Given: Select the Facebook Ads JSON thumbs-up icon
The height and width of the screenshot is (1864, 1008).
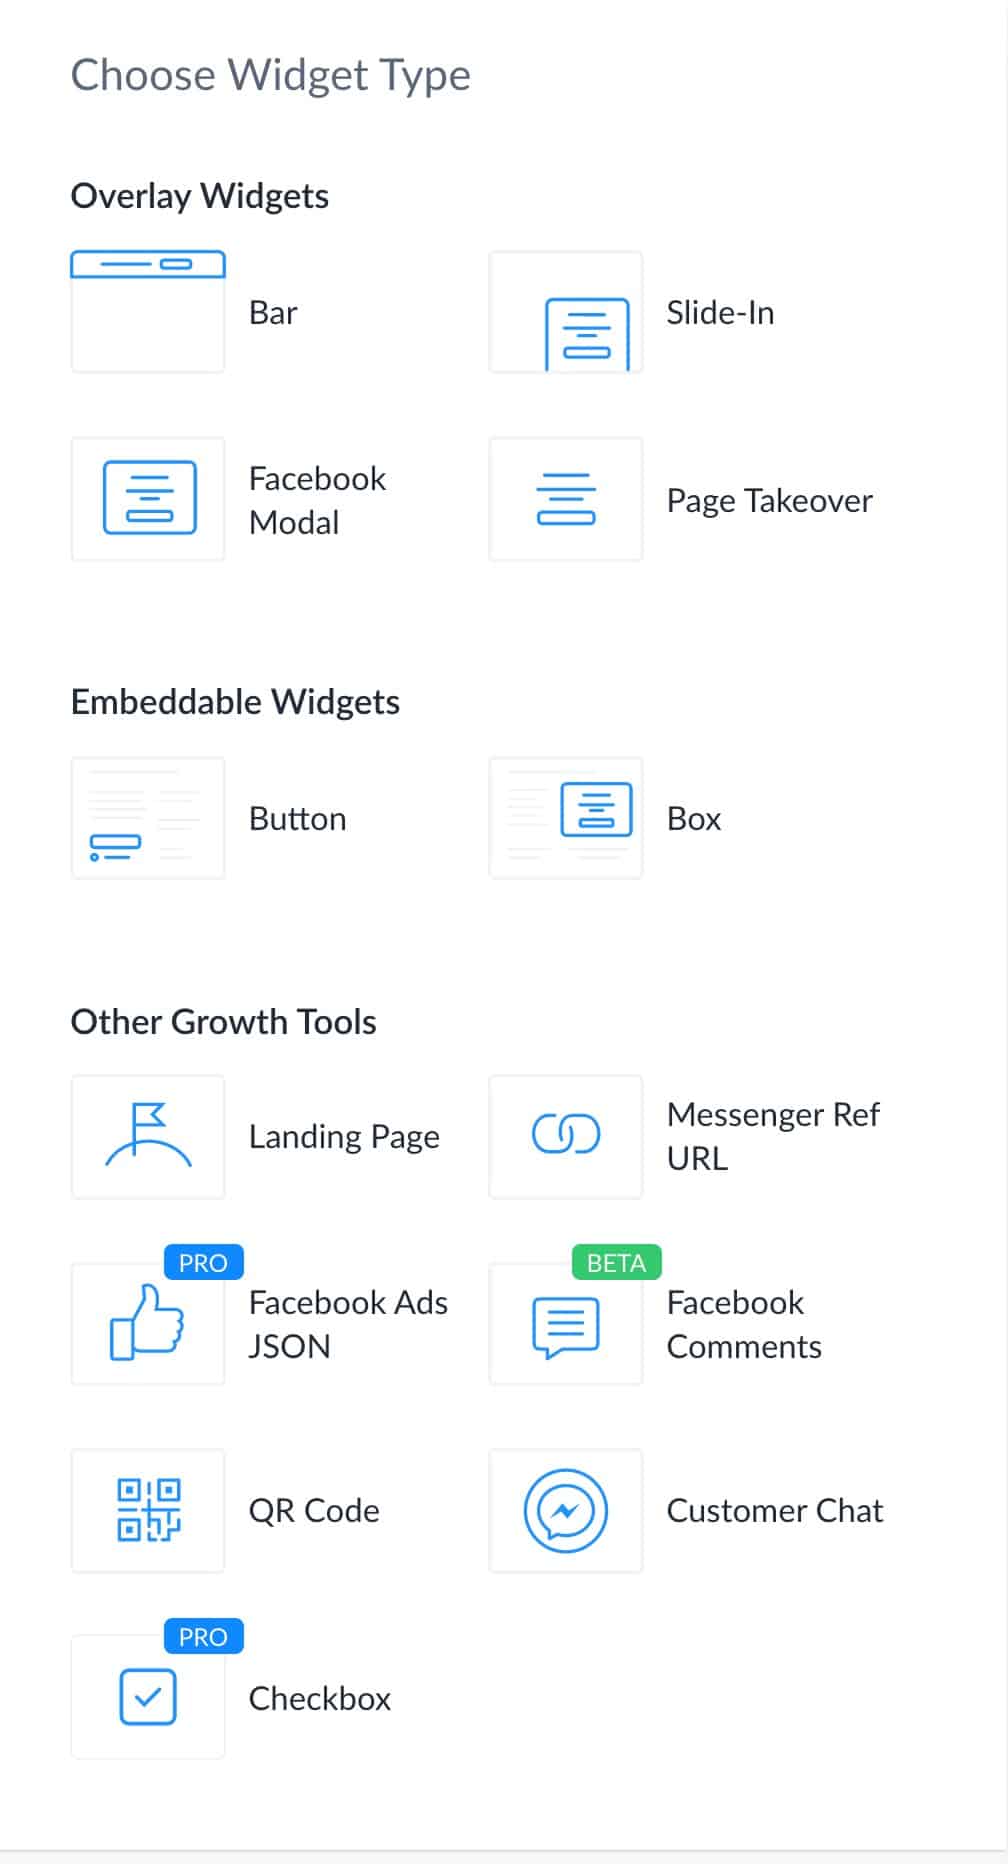Looking at the screenshot, I should click(148, 1323).
